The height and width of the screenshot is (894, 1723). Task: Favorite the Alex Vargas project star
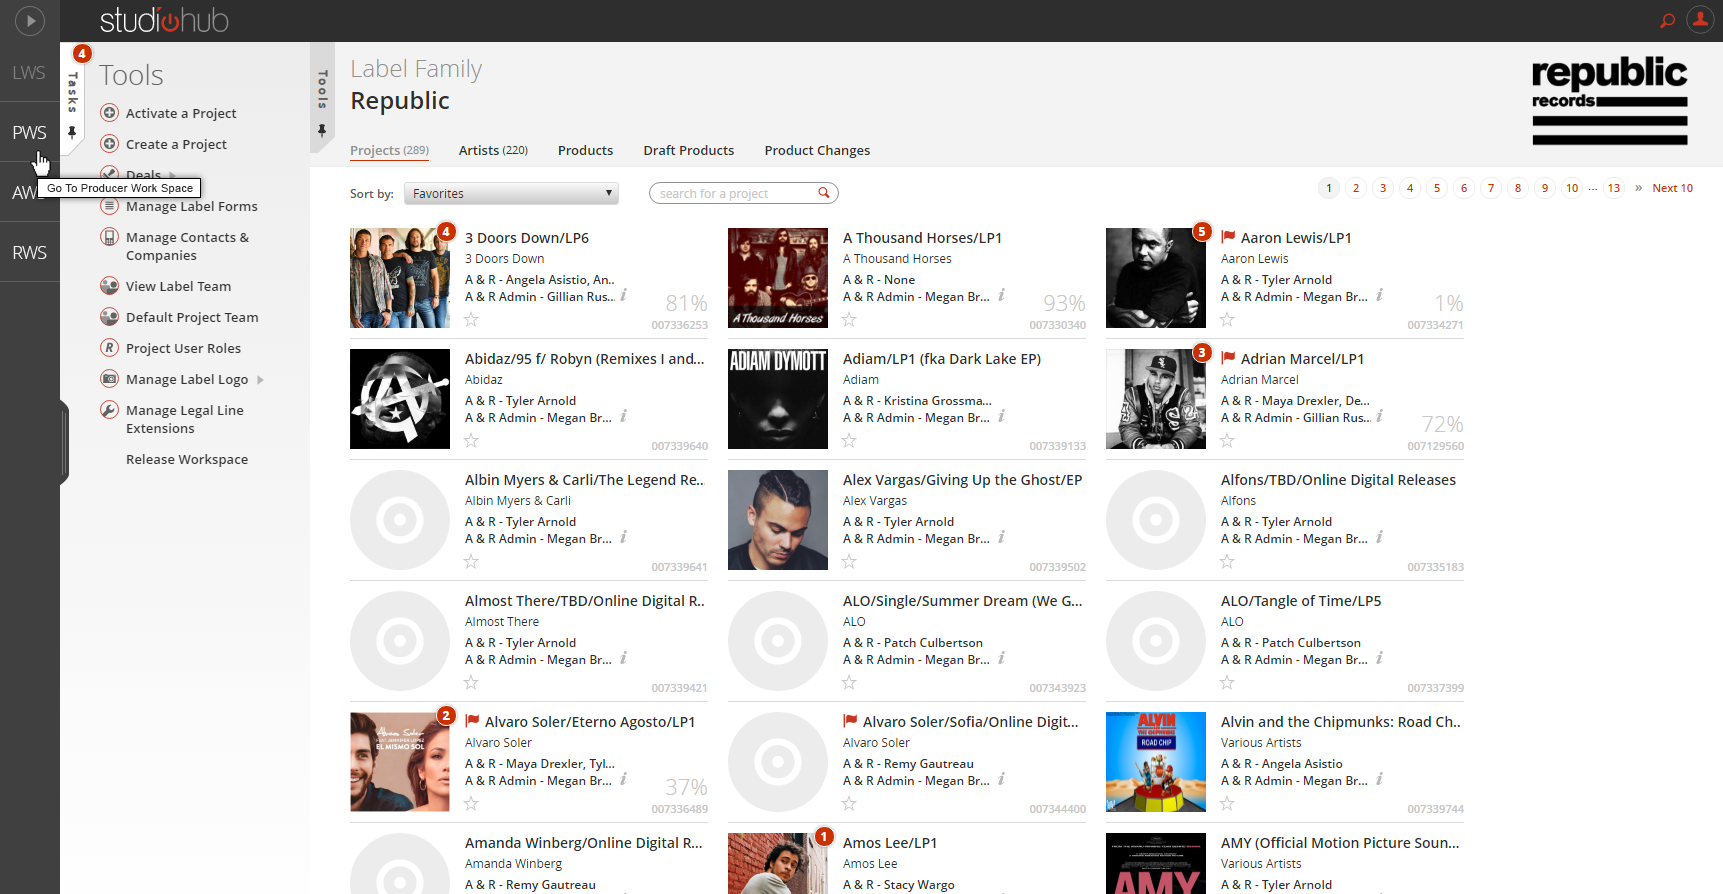pos(849,562)
